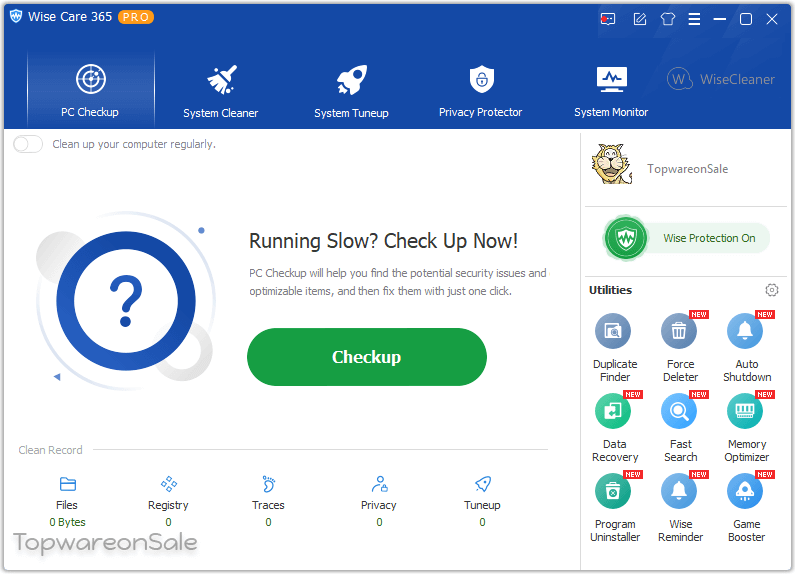Image resolution: width=795 pixels, height=577 pixels.
Task: Click the Tuneup rocket record icon
Action: tap(483, 484)
